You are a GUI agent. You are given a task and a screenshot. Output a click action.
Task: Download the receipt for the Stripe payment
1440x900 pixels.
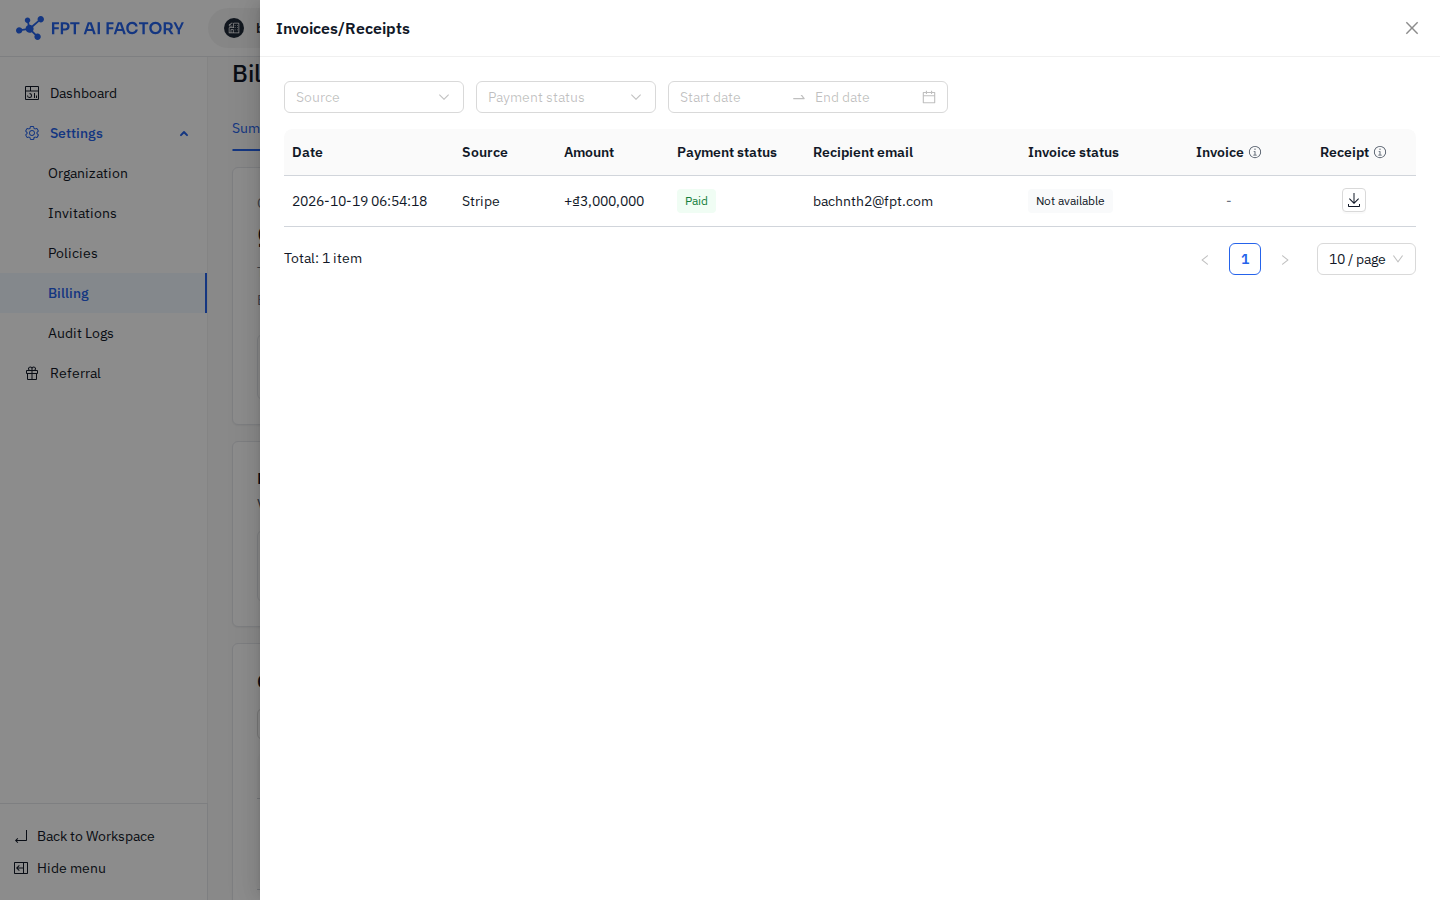pos(1353,200)
